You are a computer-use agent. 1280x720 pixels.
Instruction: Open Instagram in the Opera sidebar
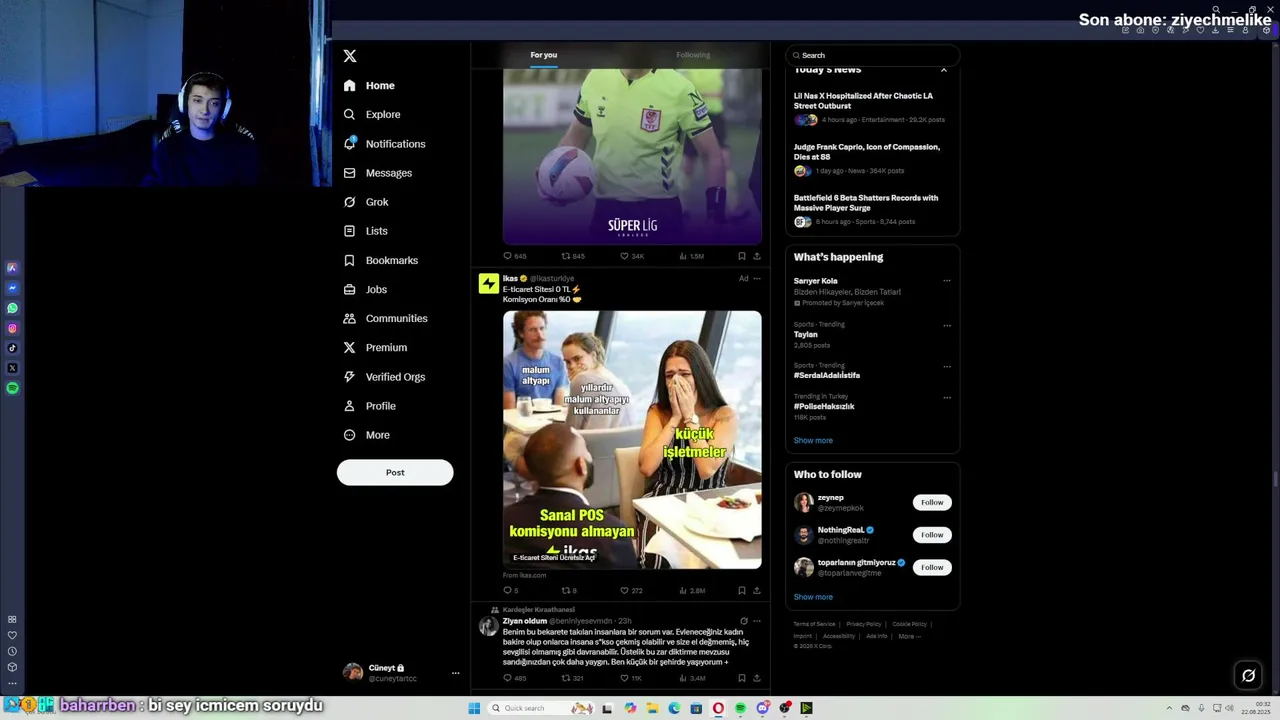(x=12, y=328)
